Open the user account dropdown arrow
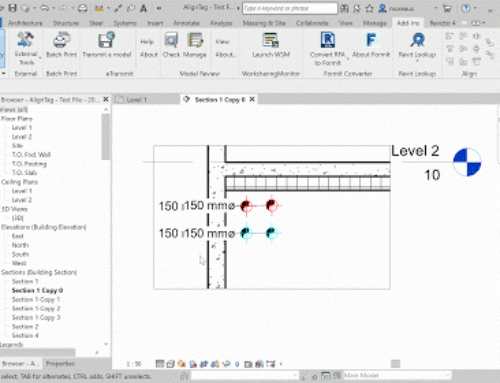The width and height of the screenshot is (500, 383). (x=435, y=8)
